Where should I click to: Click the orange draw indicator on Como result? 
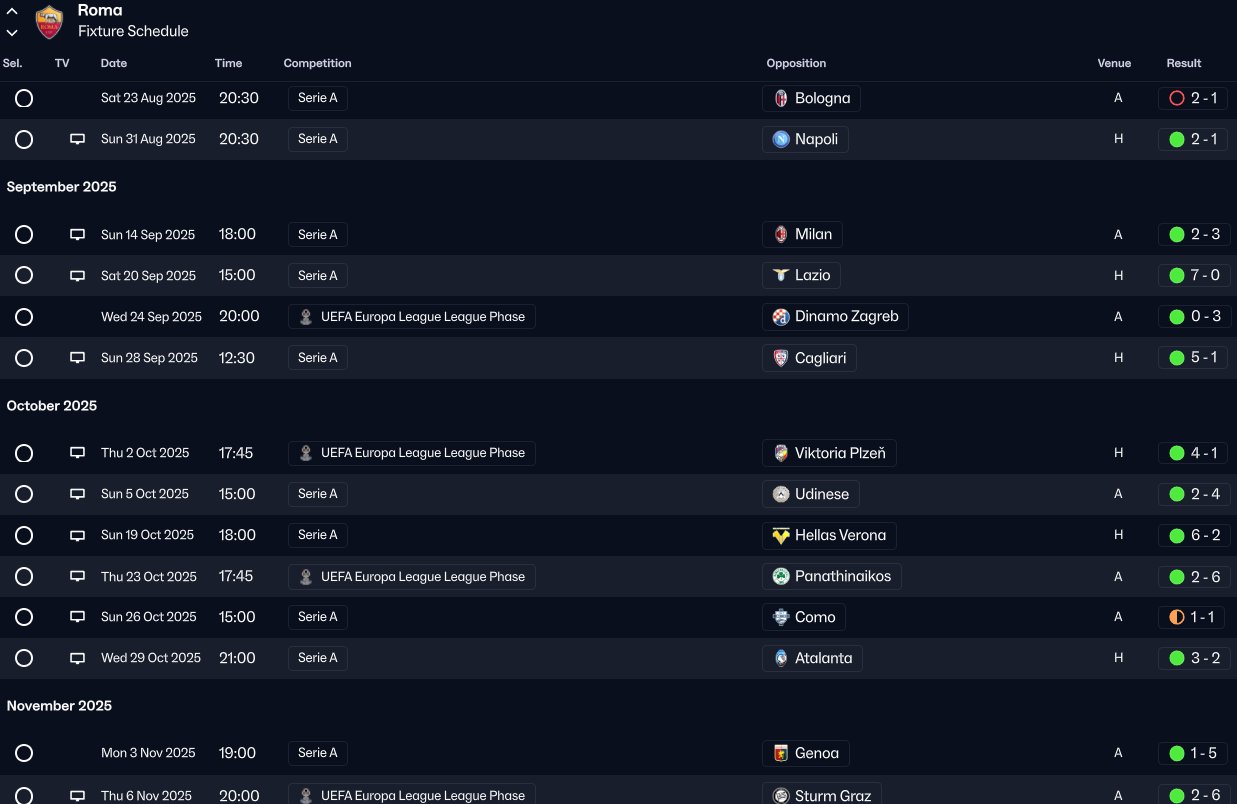tap(1177, 617)
